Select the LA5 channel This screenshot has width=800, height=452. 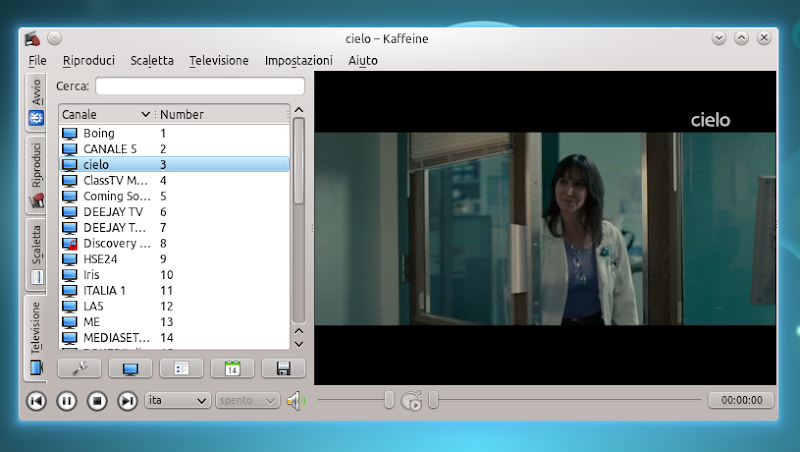point(174,307)
